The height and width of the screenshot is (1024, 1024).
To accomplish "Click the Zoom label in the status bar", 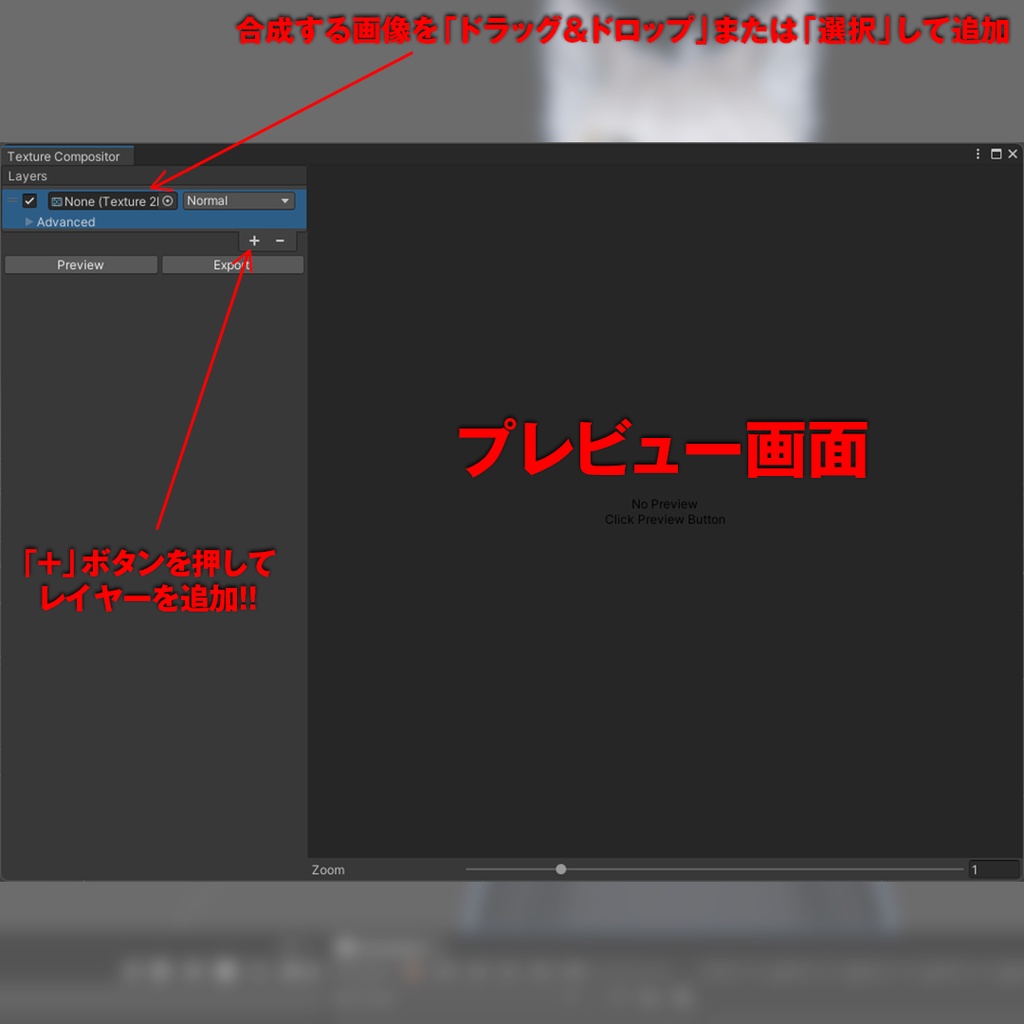I will pyautogui.click(x=326, y=869).
